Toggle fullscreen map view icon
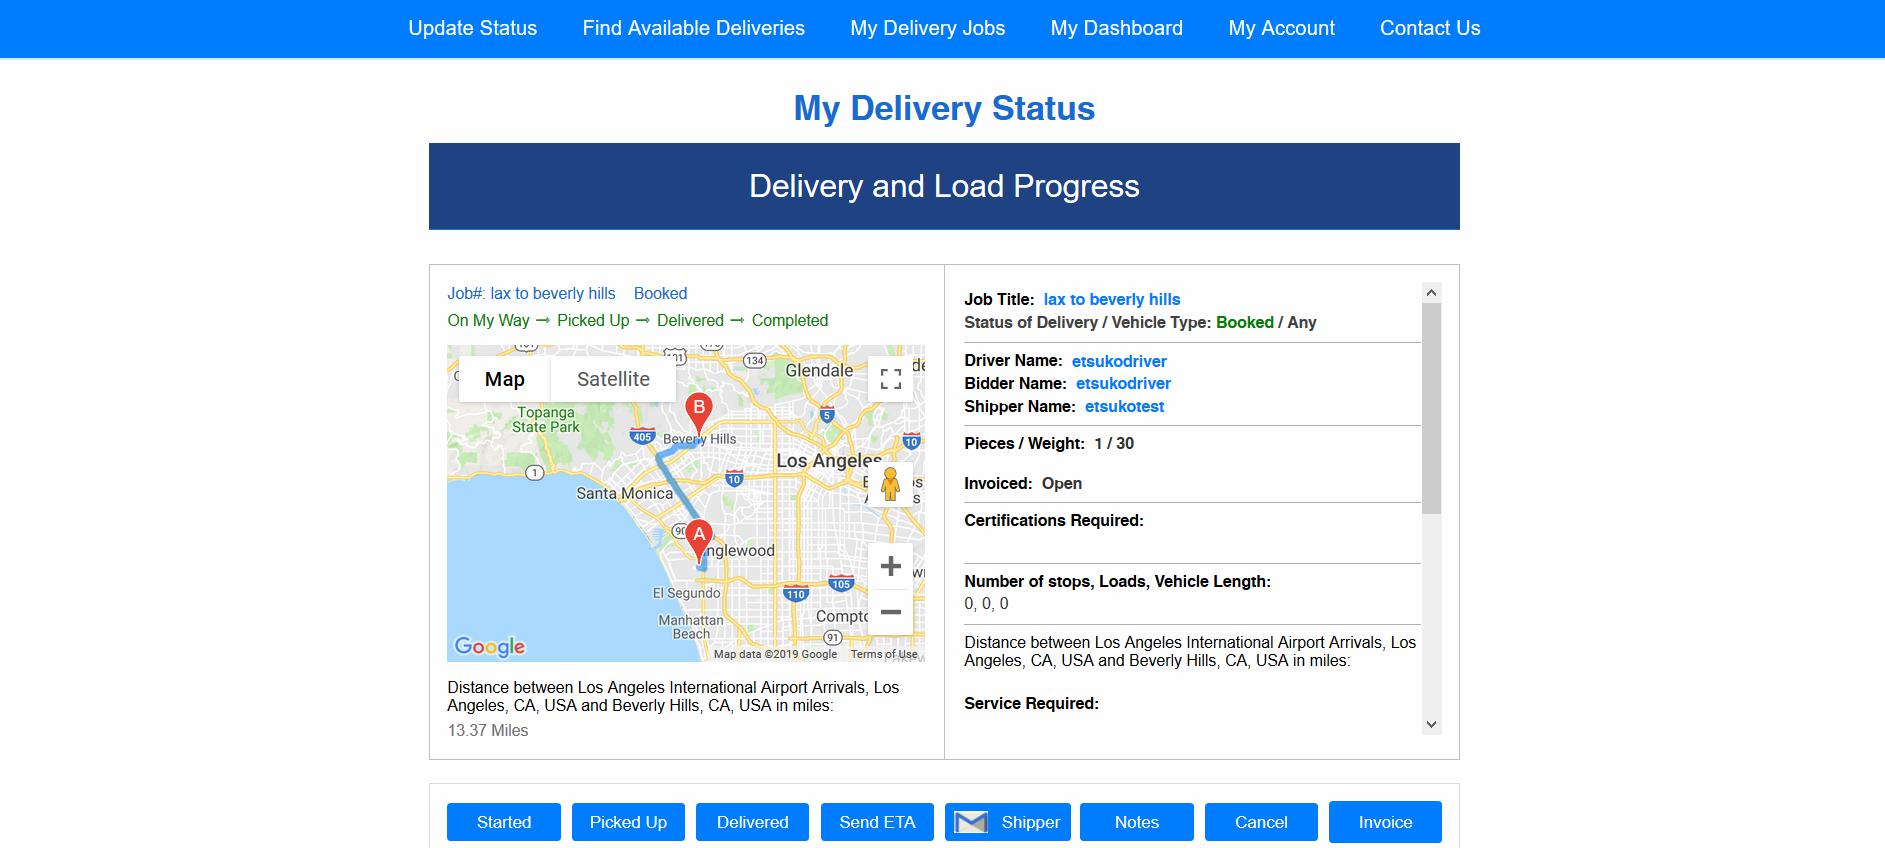Viewport: 1885px width, 848px height. pos(890,379)
